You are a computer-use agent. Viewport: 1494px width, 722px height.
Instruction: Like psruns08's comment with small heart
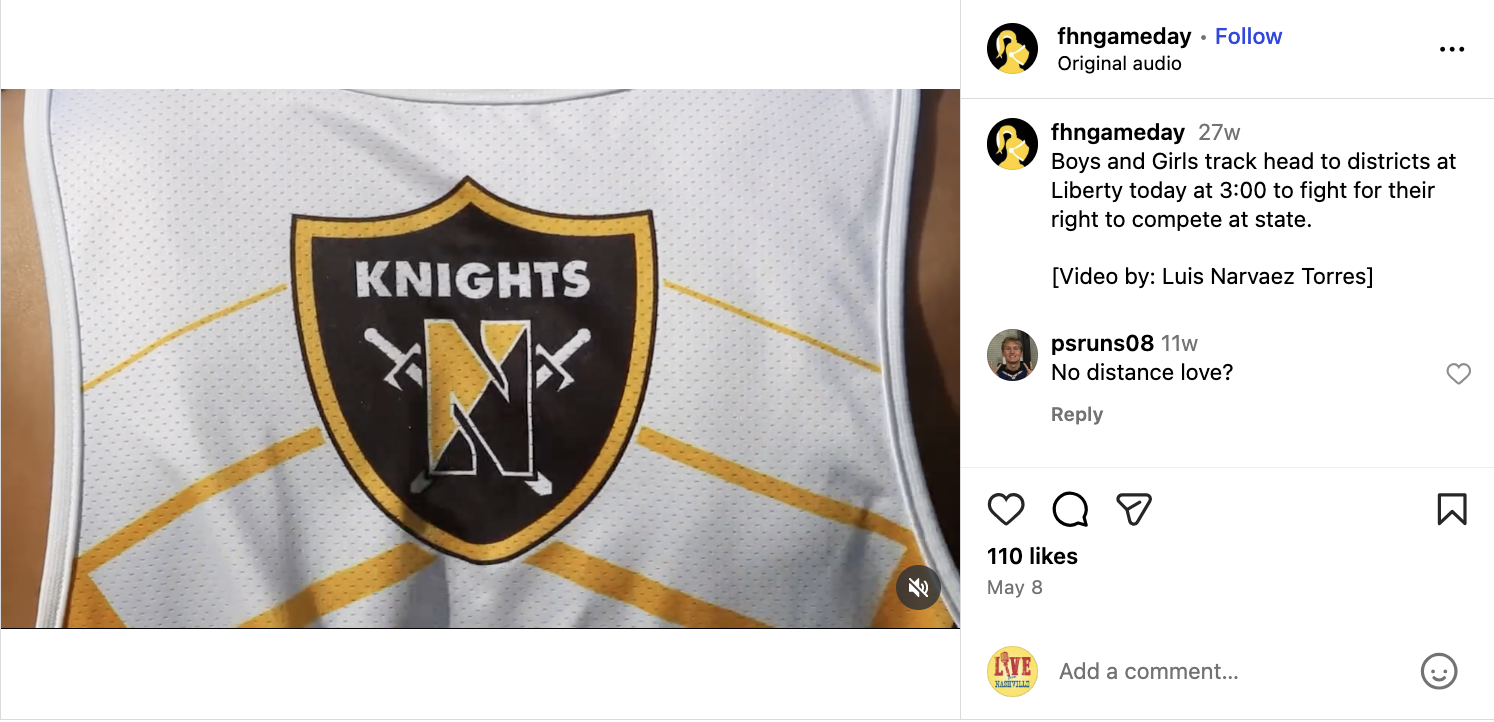tap(1459, 374)
